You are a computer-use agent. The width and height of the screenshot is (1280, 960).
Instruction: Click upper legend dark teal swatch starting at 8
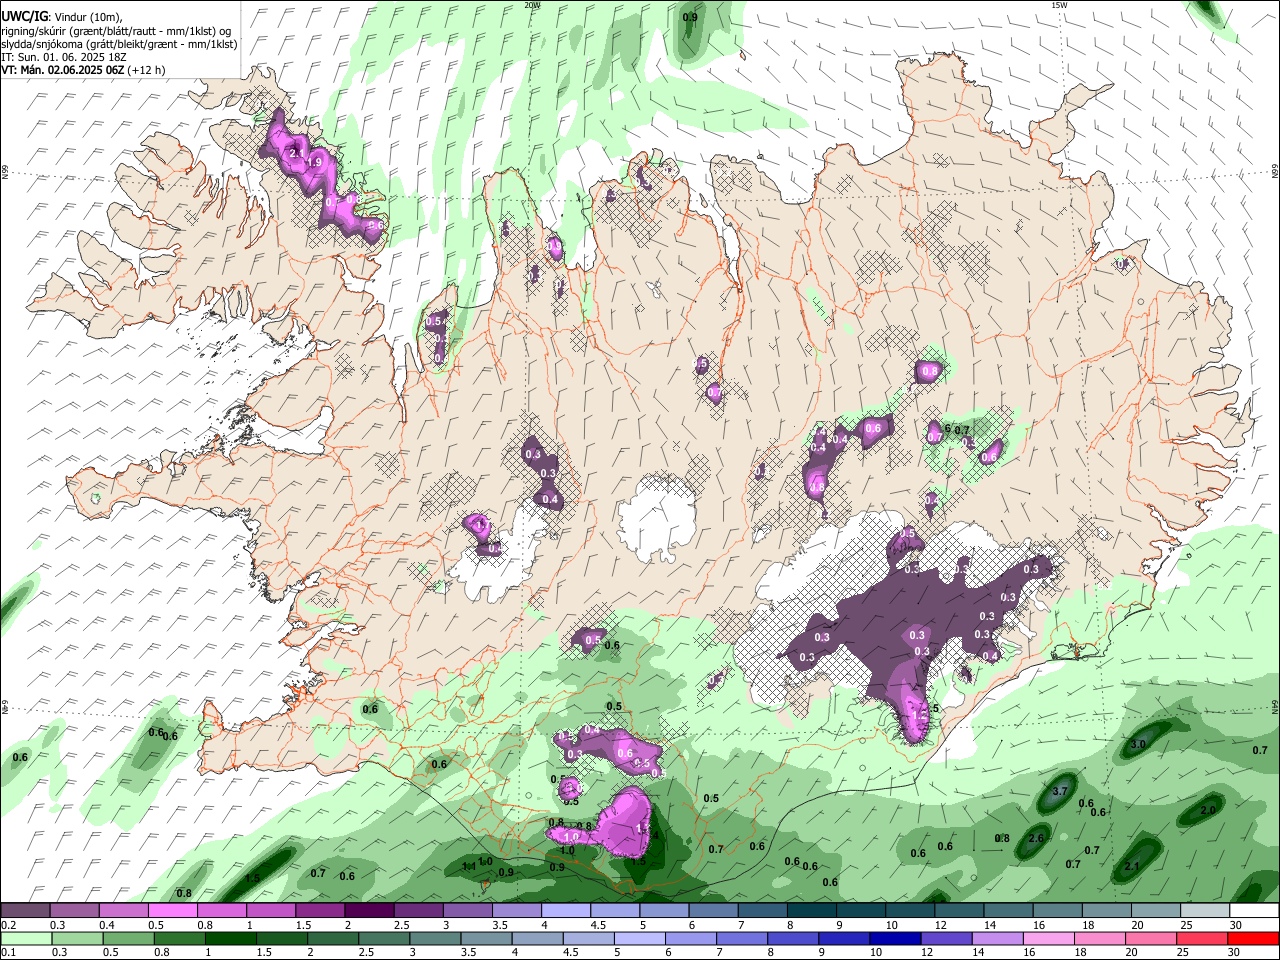click(811, 910)
